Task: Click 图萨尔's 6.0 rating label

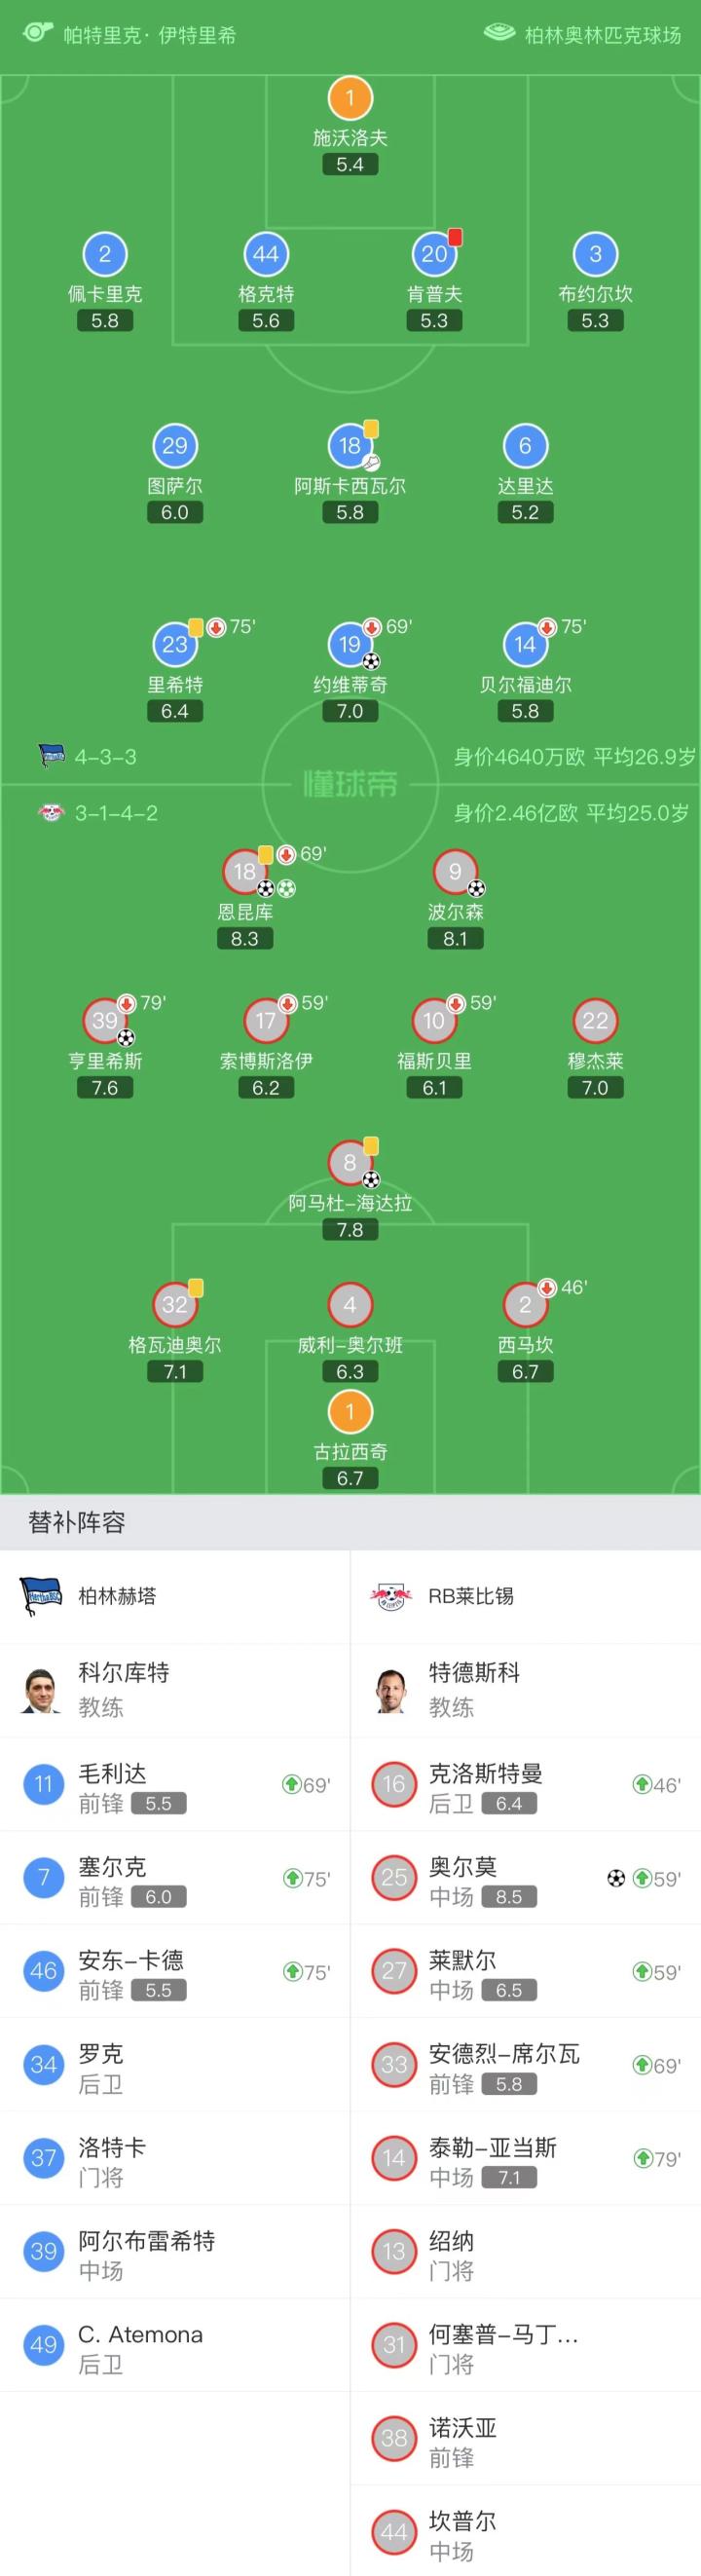Action: 175,513
